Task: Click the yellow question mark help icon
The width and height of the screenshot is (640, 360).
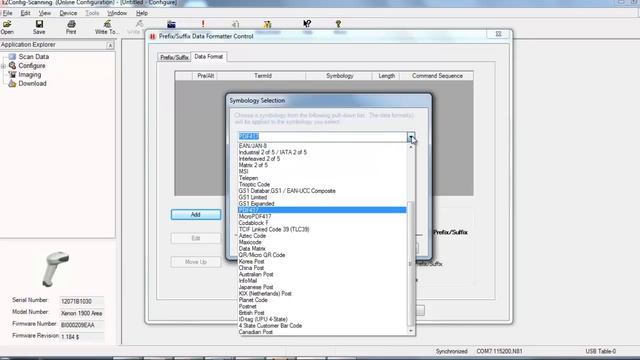Action: pos(338,24)
